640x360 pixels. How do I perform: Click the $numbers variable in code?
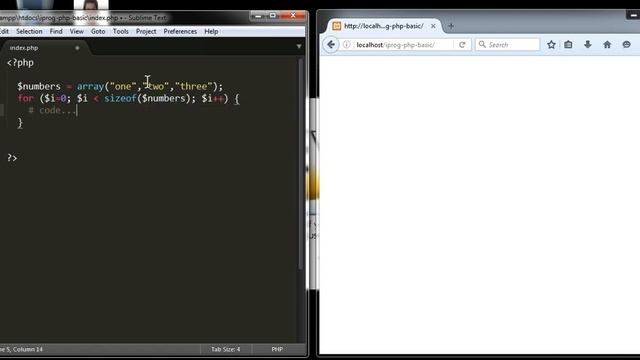coord(39,87)
